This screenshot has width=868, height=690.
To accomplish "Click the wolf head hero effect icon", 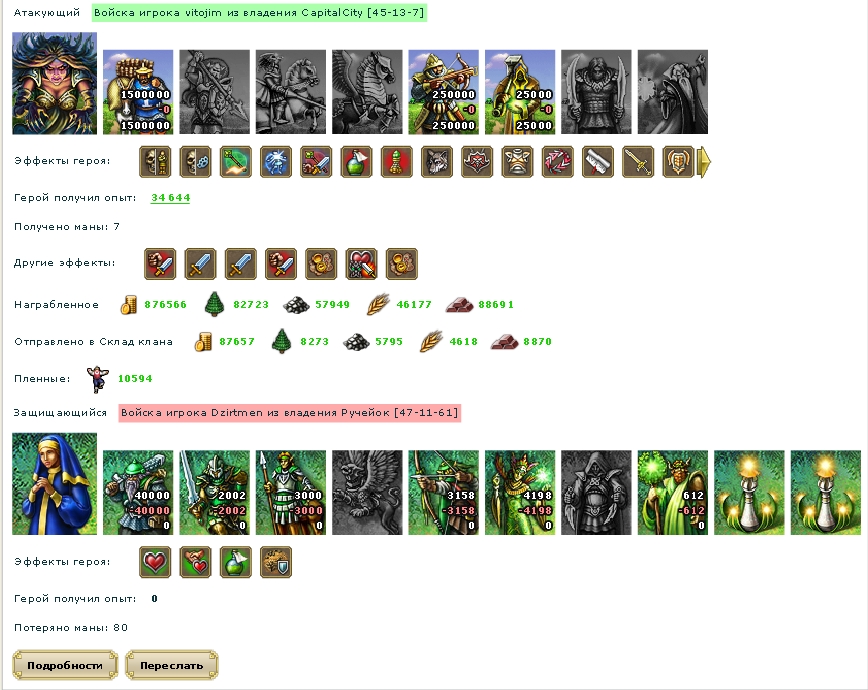I will 437,162.
